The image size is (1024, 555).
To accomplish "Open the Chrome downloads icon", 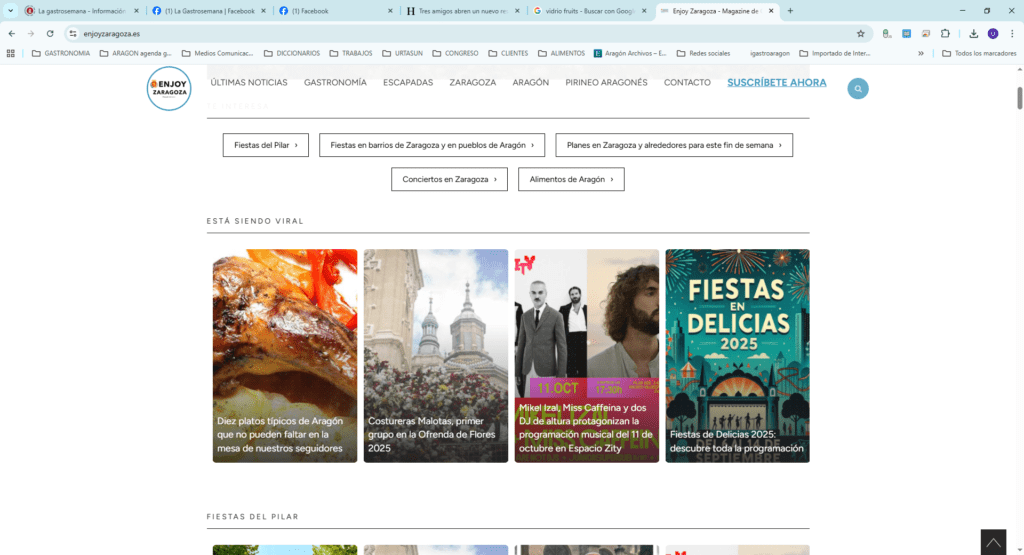I will (973, 33).
